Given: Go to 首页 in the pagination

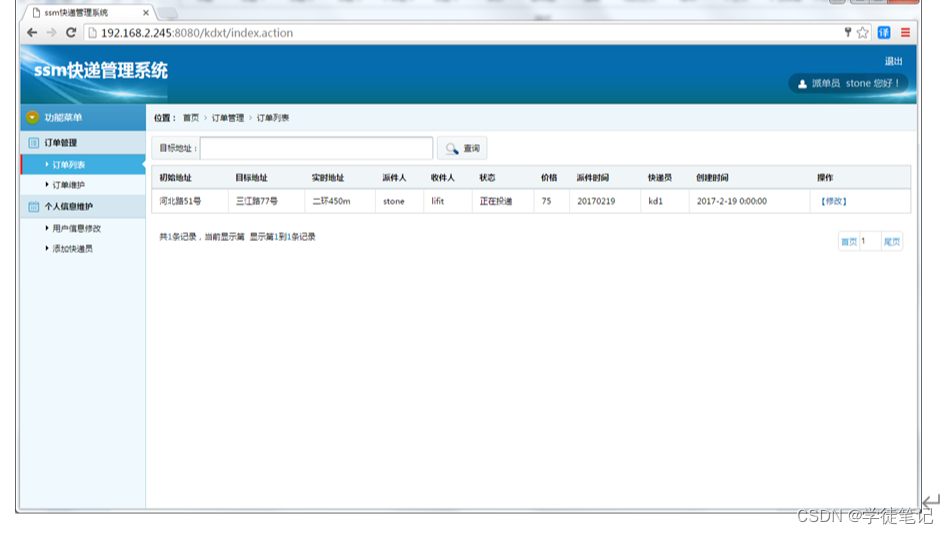Looking at the screenshot, I should point(849,242).
